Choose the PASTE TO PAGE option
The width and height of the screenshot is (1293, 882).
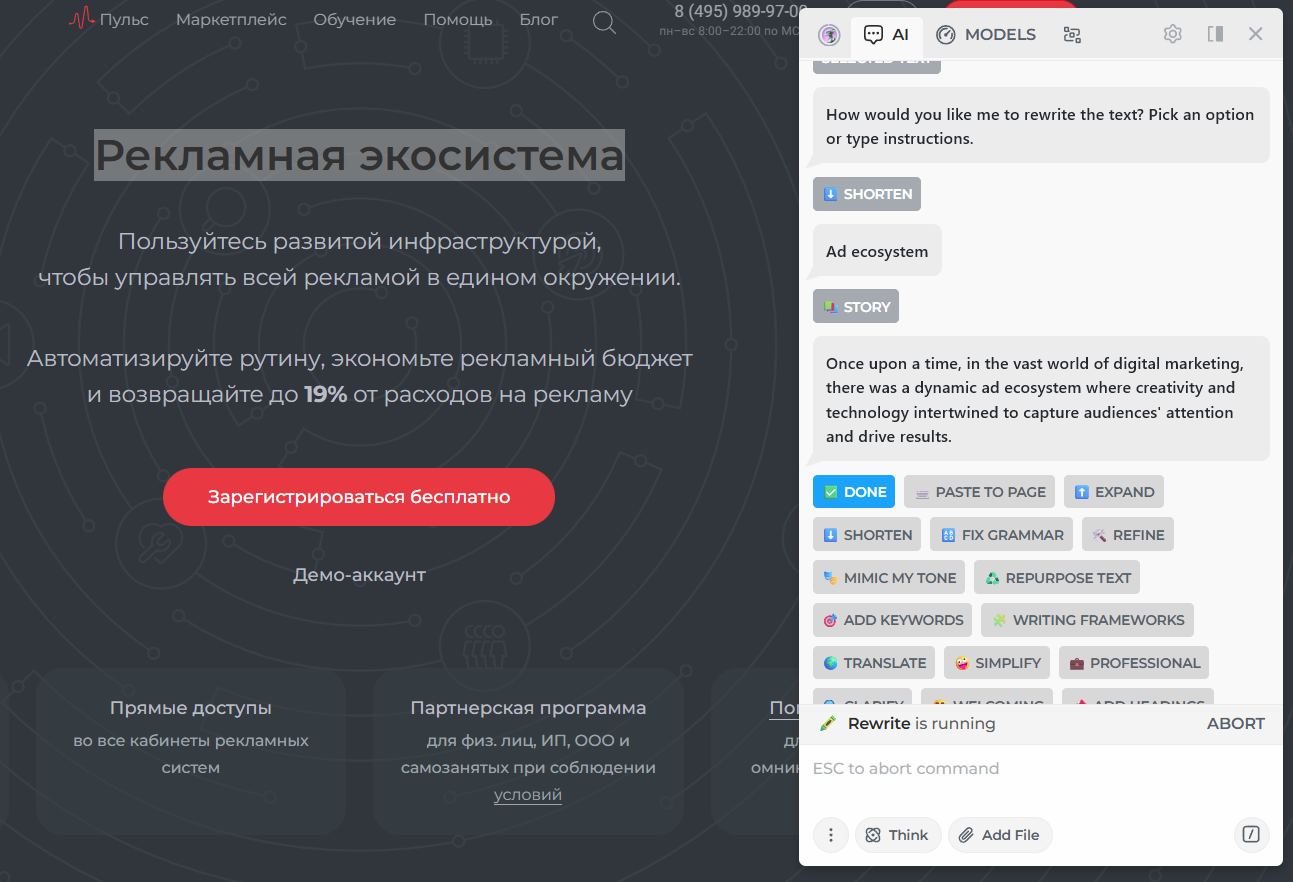[979, 492]
